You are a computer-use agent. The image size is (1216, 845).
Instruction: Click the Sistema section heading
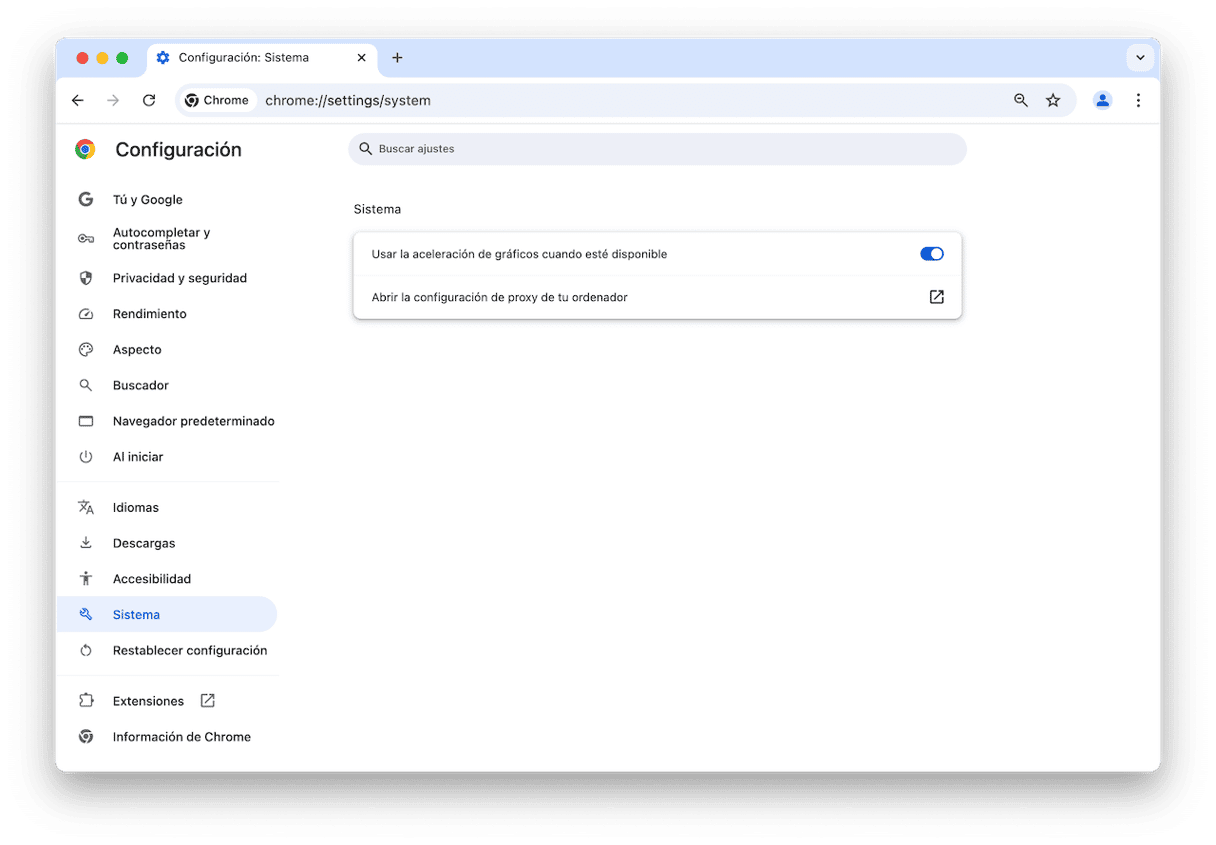coord(377,209)
